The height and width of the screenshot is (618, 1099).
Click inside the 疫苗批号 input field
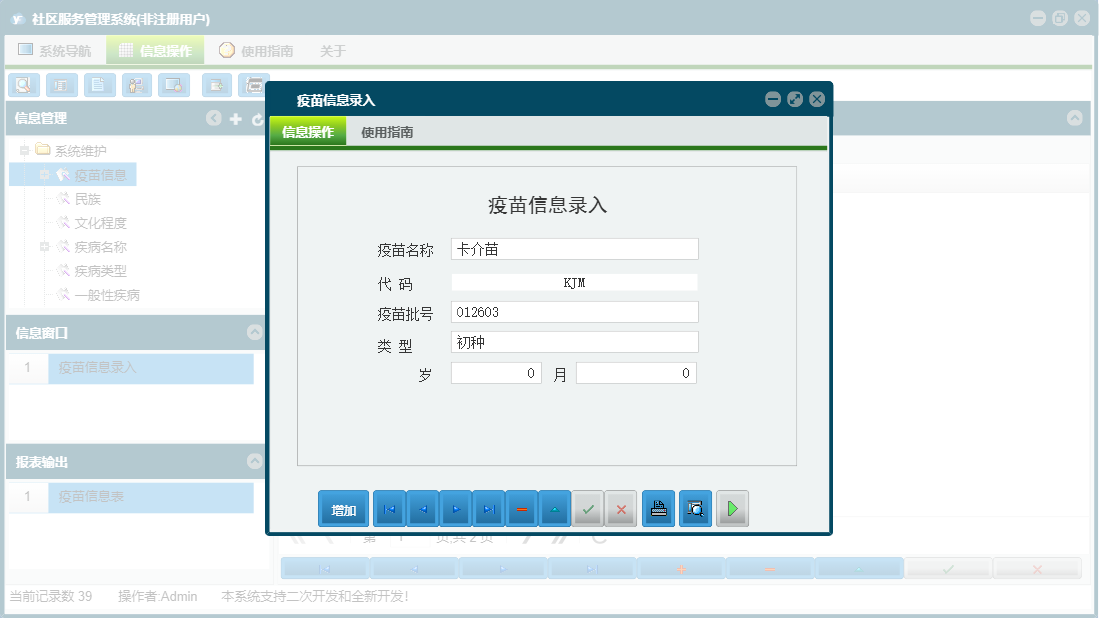574,311
